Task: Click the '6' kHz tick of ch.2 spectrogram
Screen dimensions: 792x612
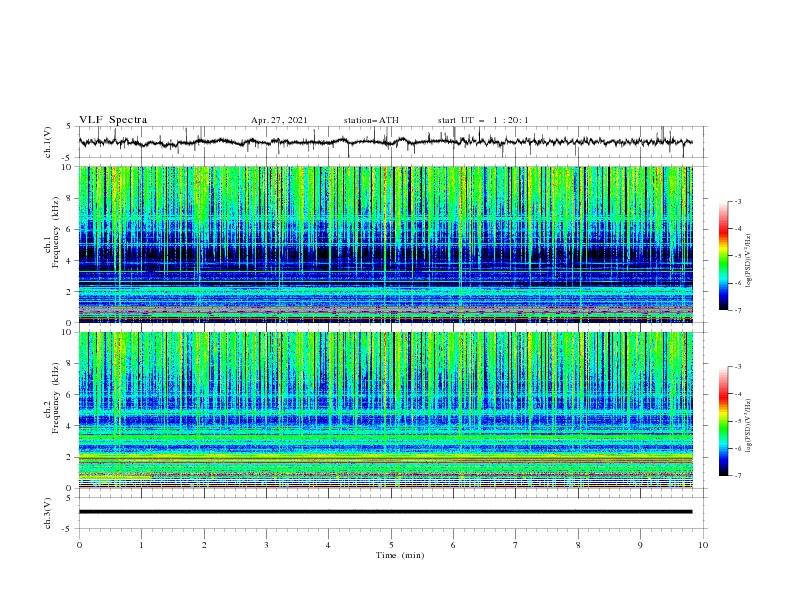Action: 70,395
